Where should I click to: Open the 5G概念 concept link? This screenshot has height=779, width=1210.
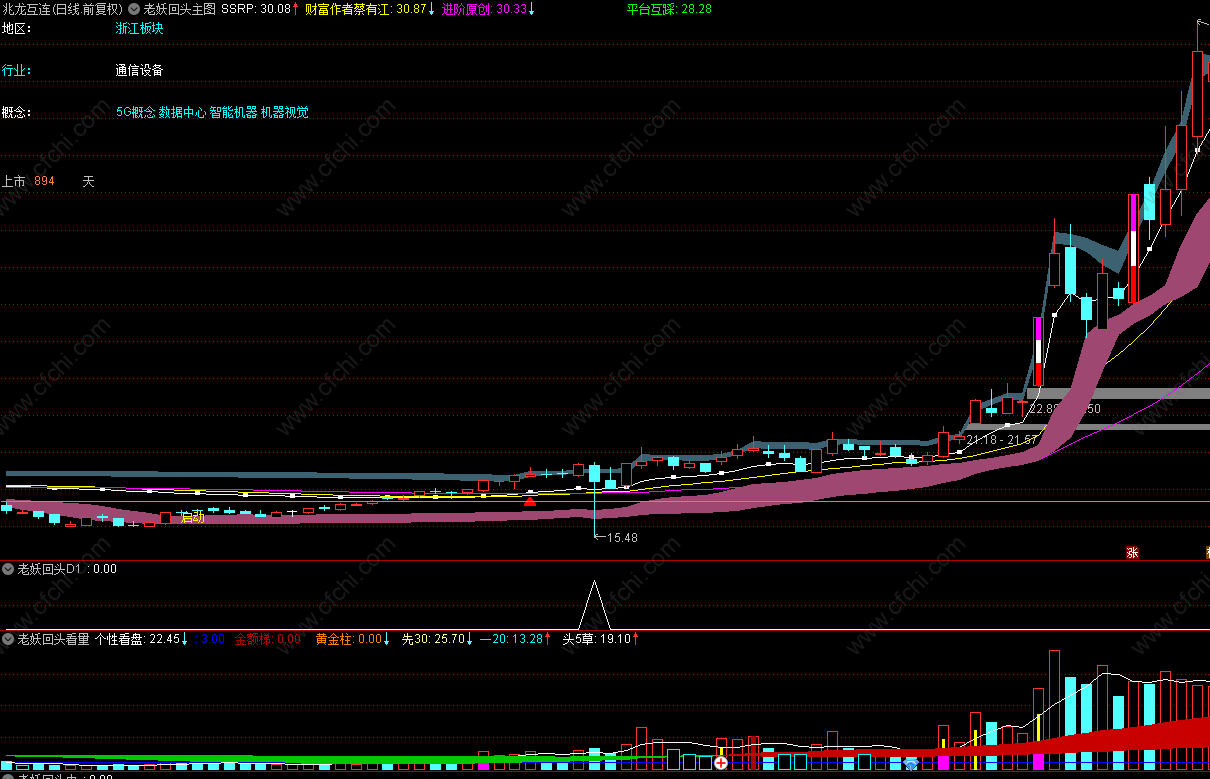pos(135,112)
